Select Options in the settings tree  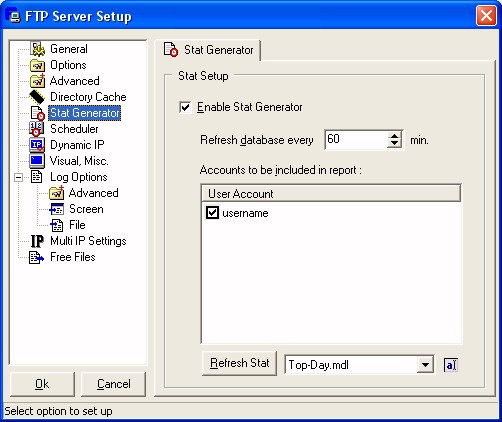pos(68,65)
